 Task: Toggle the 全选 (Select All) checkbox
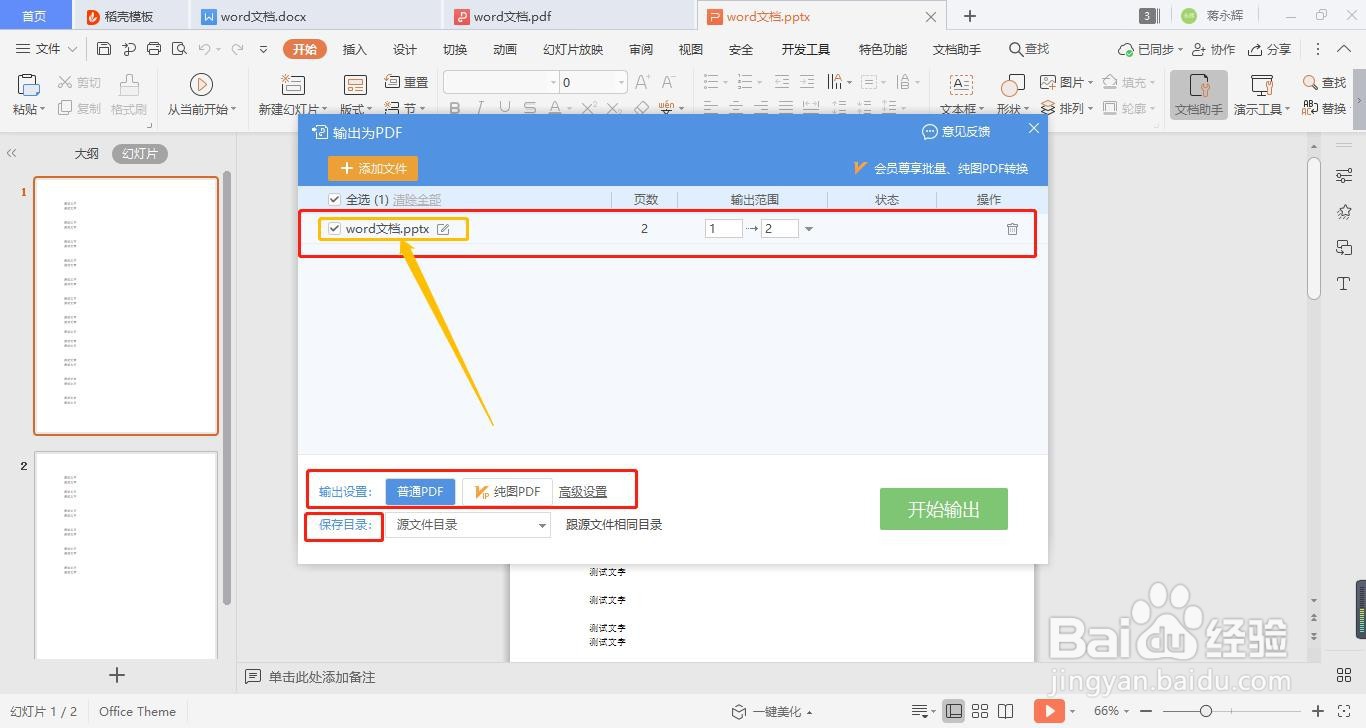(334, 199)
